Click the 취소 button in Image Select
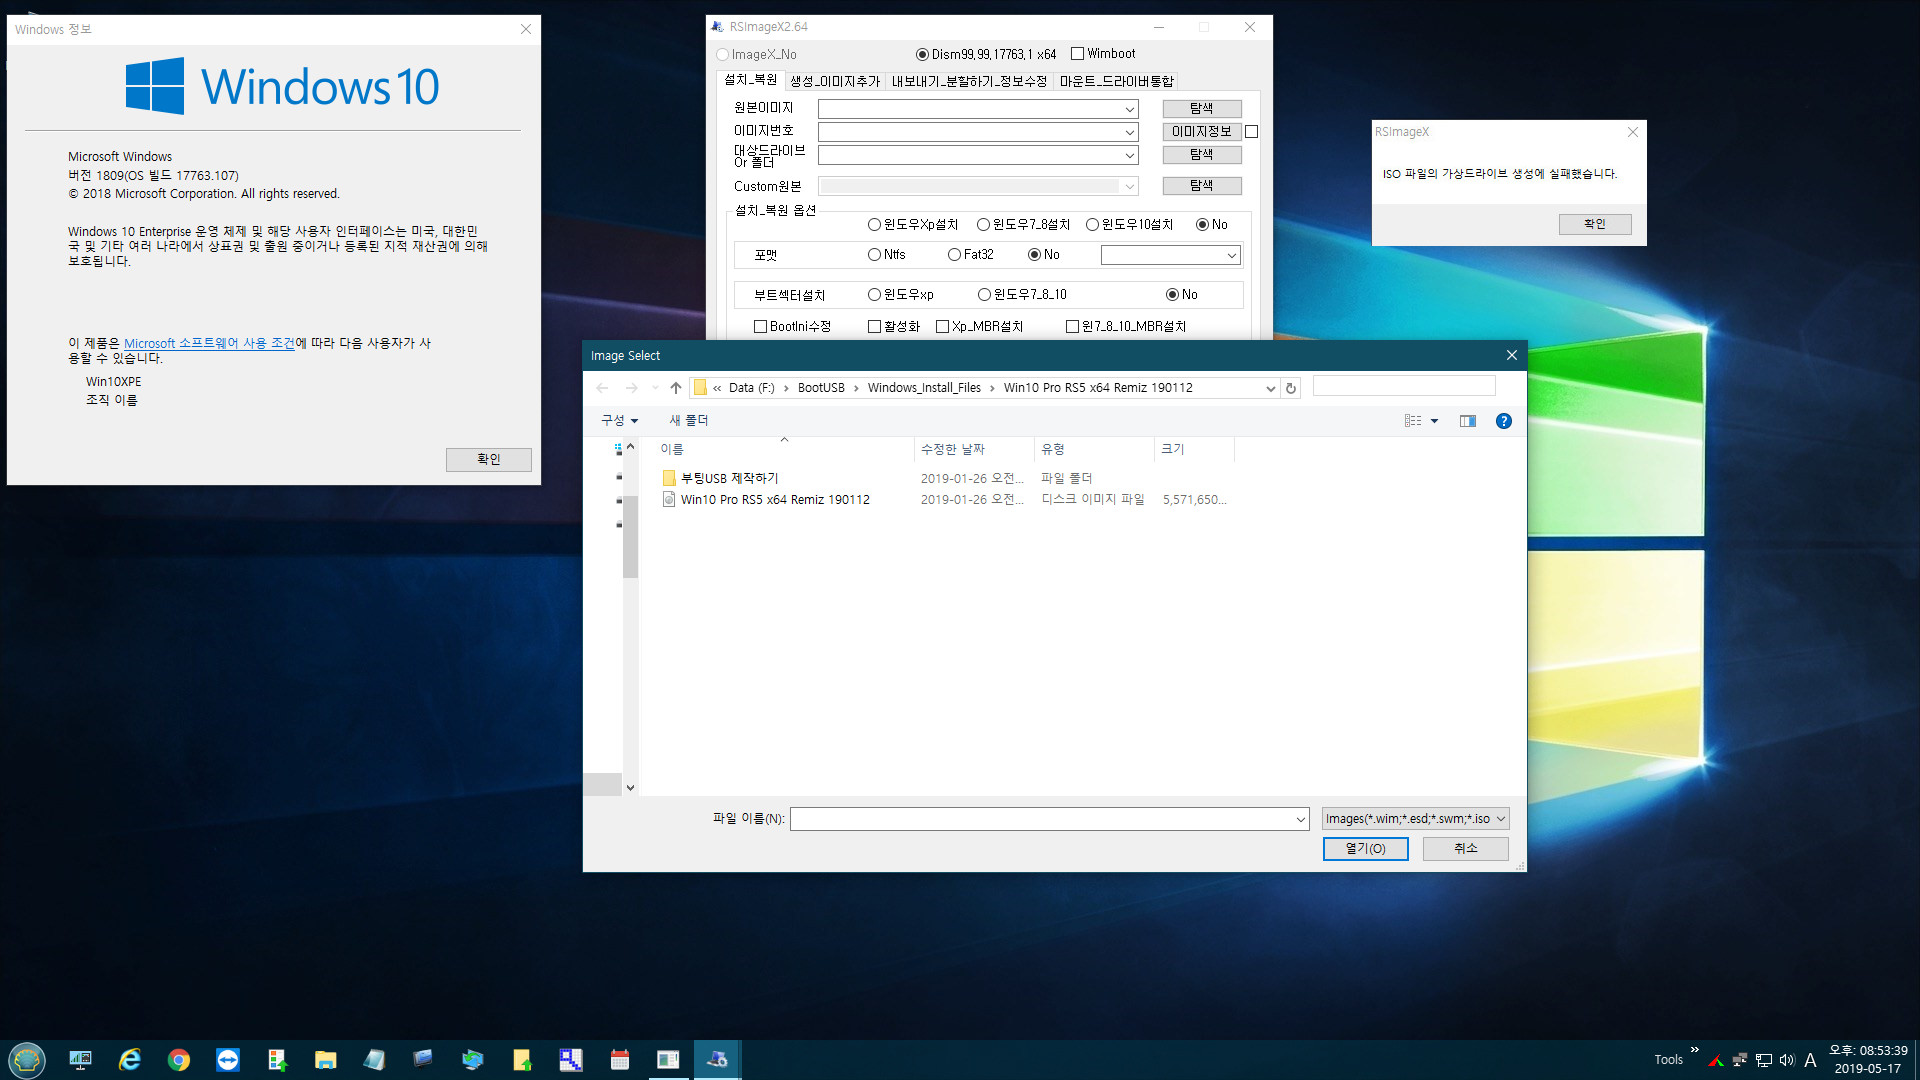Image resolution: width=1920 pixels, height=1080 pixels. coord(1466,849)
